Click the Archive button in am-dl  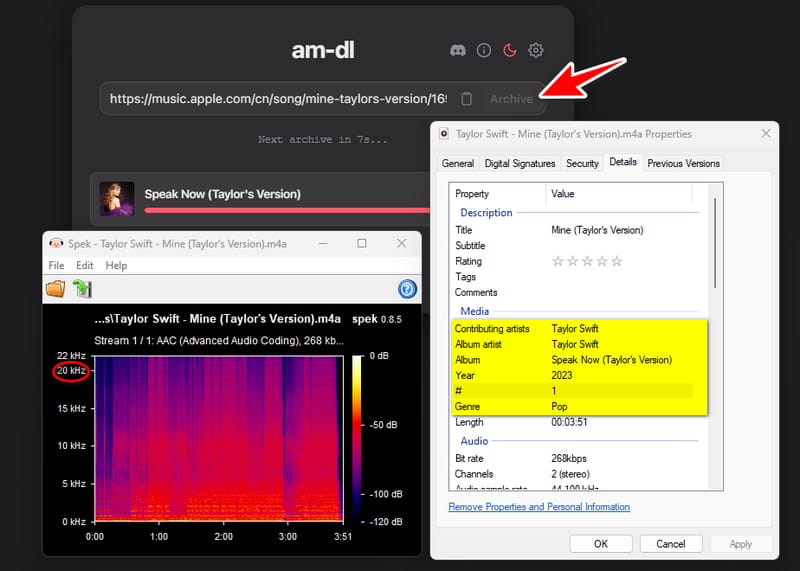tap(511, 98)
